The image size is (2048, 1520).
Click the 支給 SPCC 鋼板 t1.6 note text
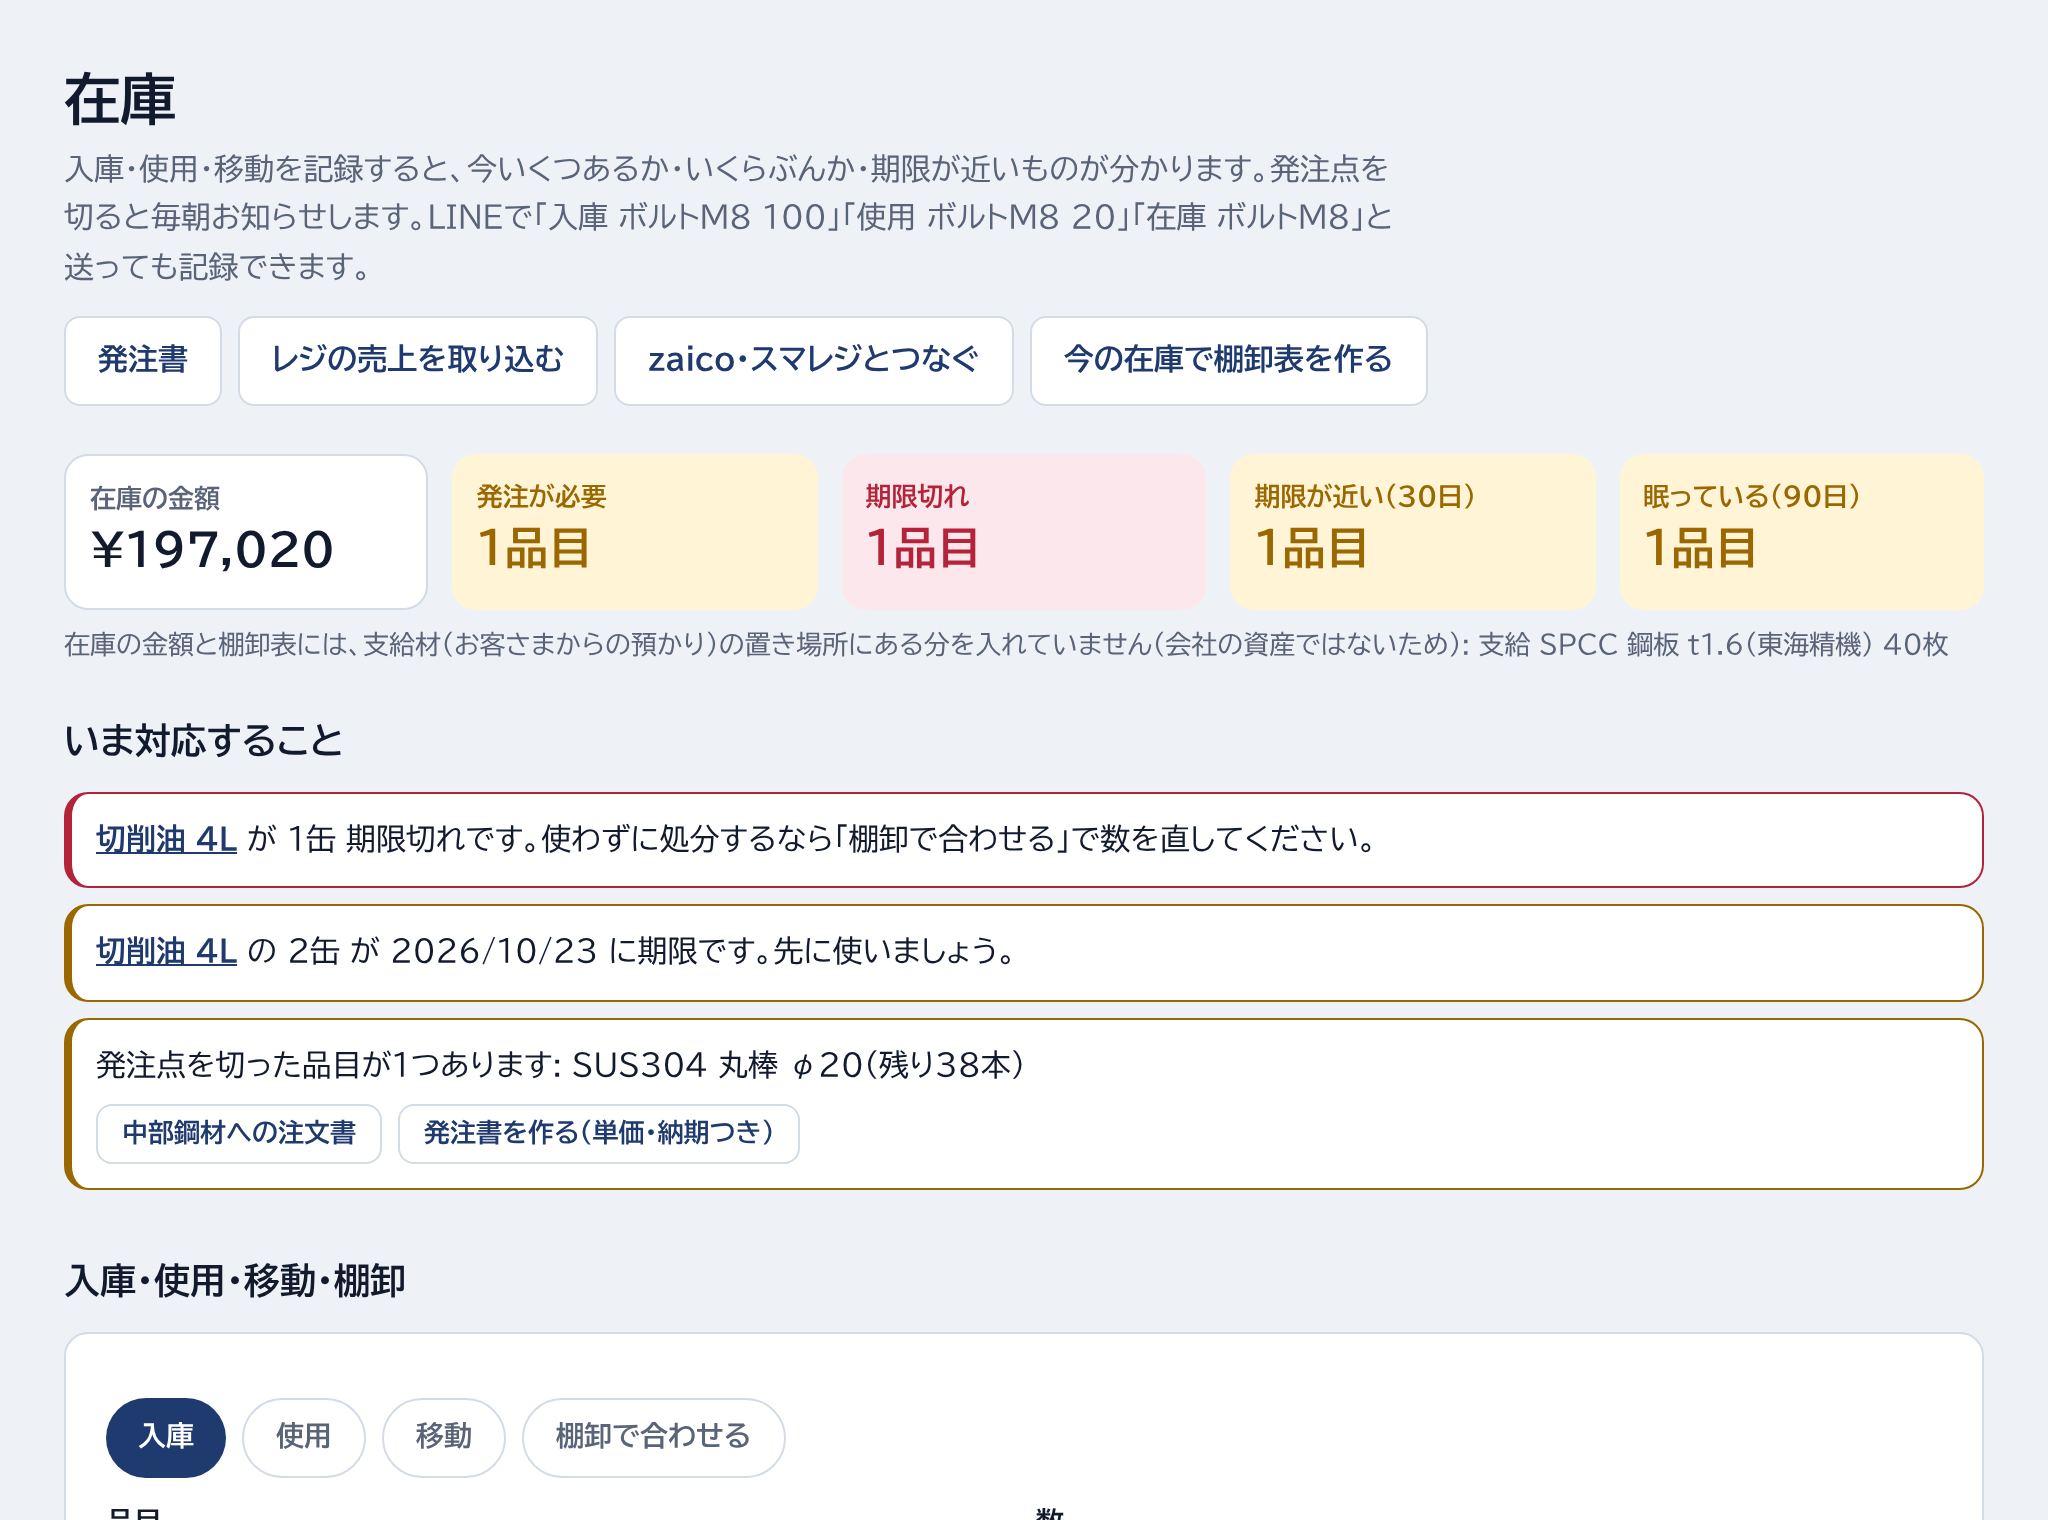tap(1713, 645)
